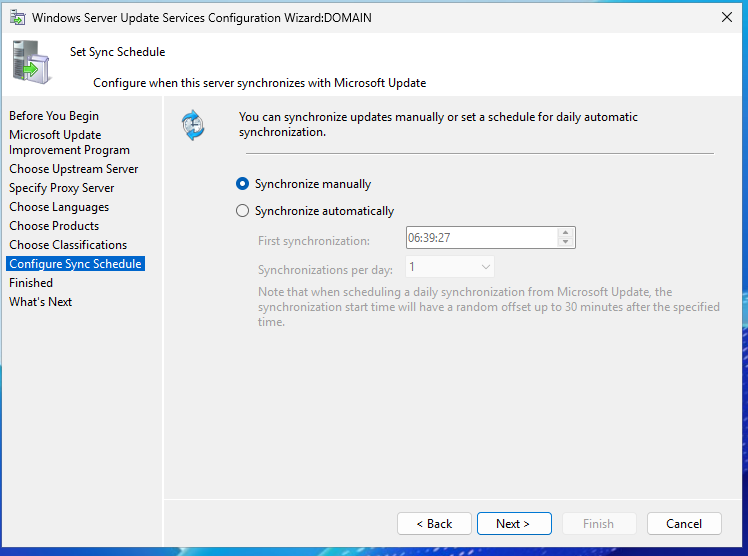The height and width of the screenshot is (556, 748).
Task: Click 'Configure when this server synchronizes' subtitle
Action: pyautogui.click(x=260, y=83)
